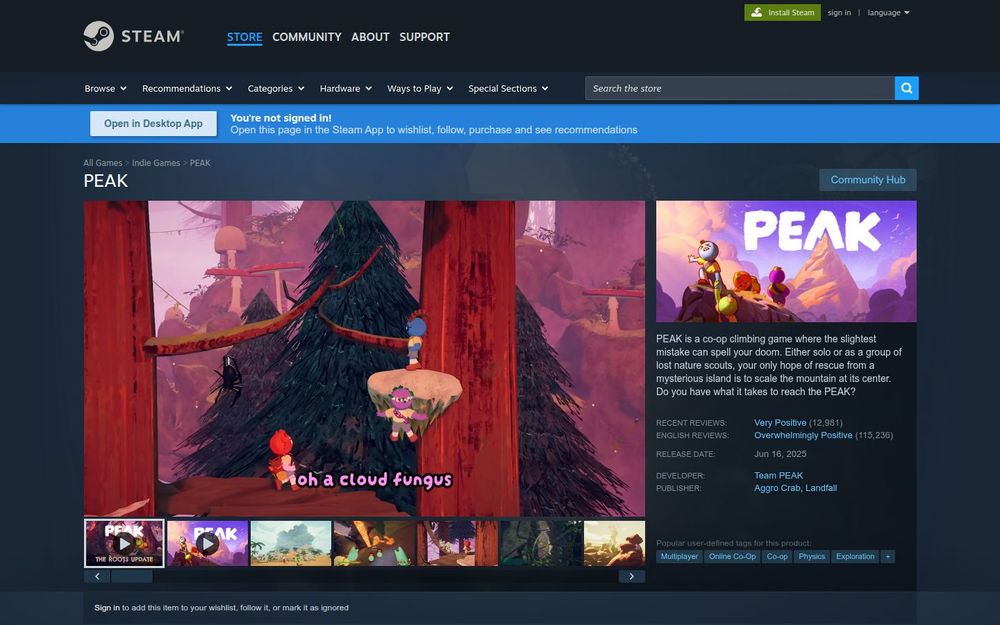Expand the Special Sections dropdown
Screen dimensions: 1000x625
(508, 89)
